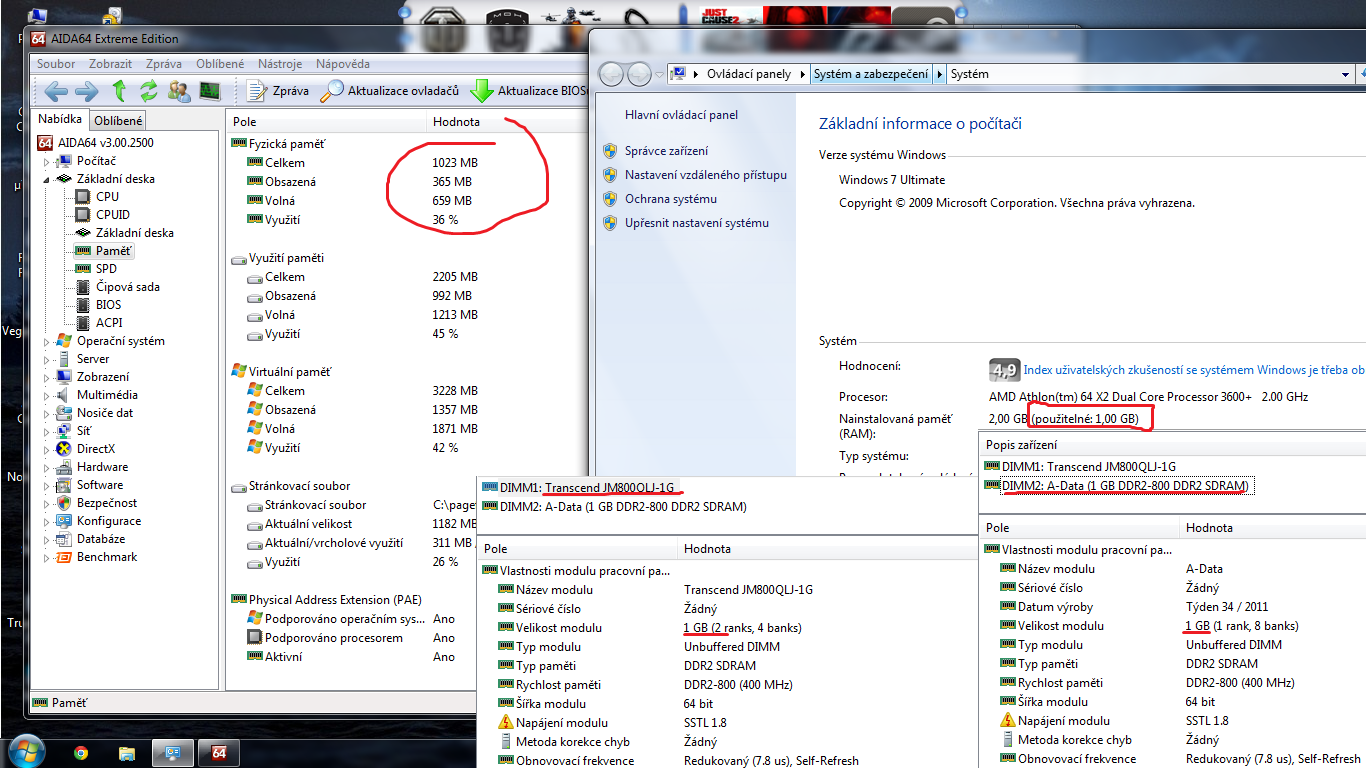Expand the Zobrazení tree node
This screenshot has height=768, width=1366.
(x=46, y=377)
